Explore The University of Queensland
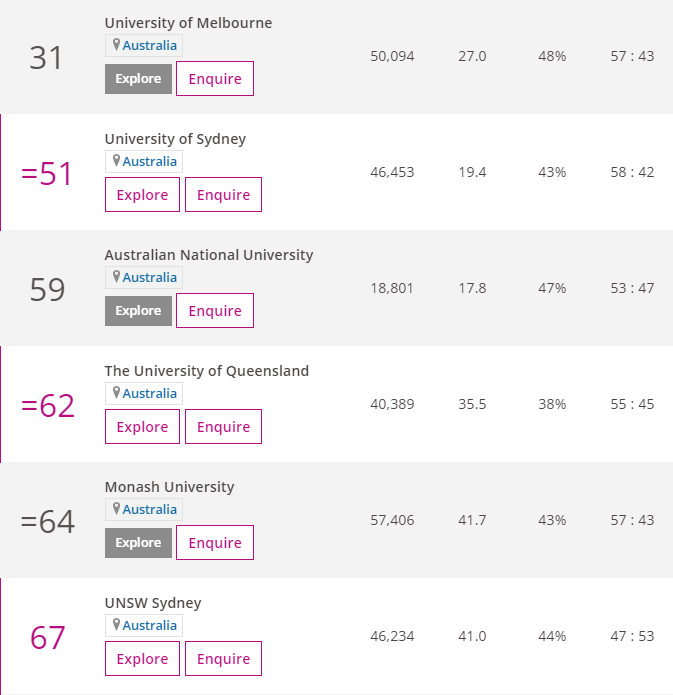Image resolution: width=673 pixels, height=695 pixels. pos(142,426)
